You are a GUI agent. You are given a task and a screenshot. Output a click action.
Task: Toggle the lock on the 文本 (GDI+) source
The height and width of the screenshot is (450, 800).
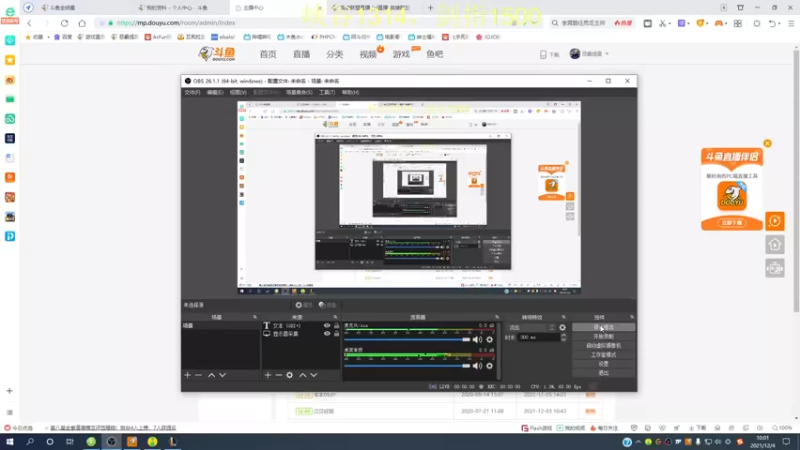(336, 326)
